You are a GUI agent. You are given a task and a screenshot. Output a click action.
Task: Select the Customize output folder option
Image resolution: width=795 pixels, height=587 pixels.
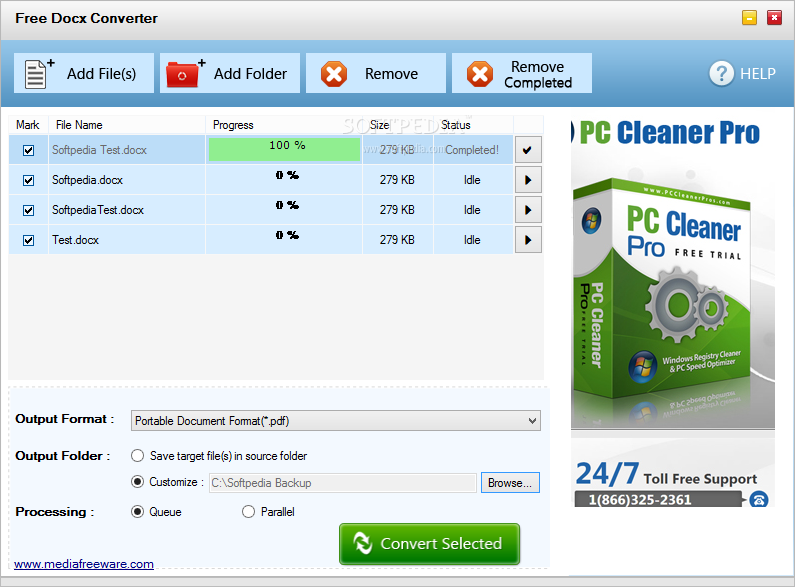coord(137,482)
